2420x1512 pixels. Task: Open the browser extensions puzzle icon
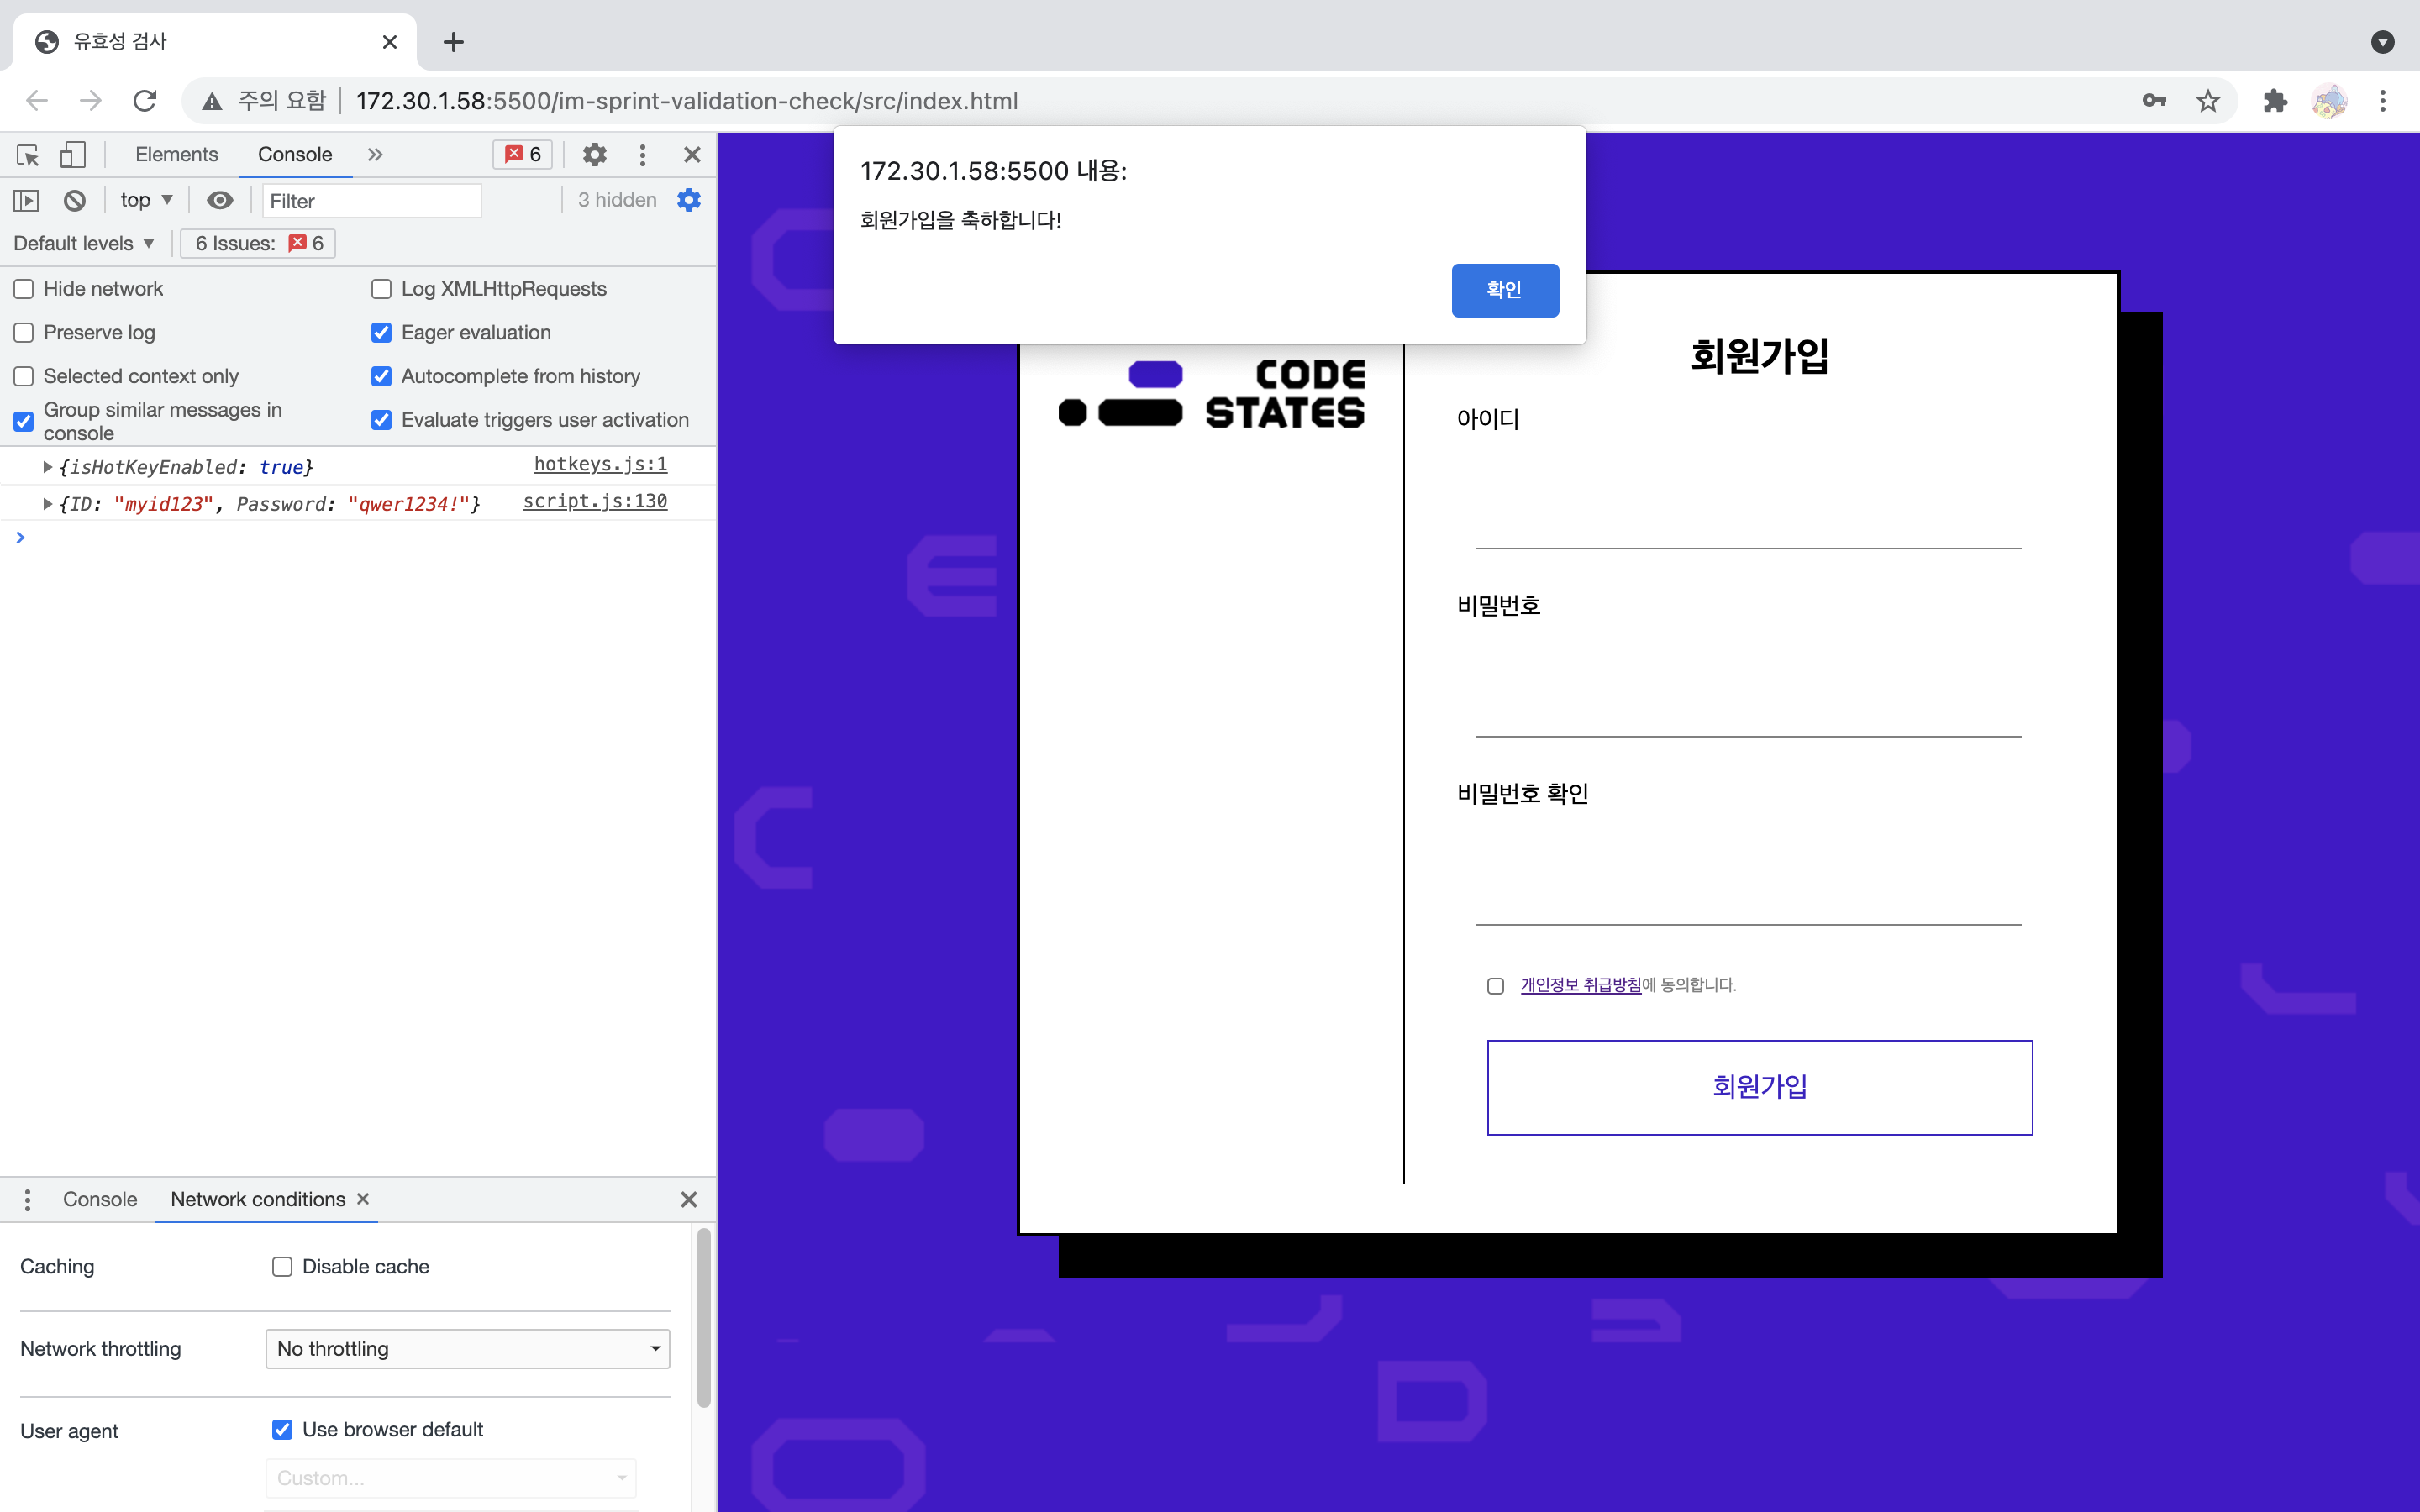2275,101
